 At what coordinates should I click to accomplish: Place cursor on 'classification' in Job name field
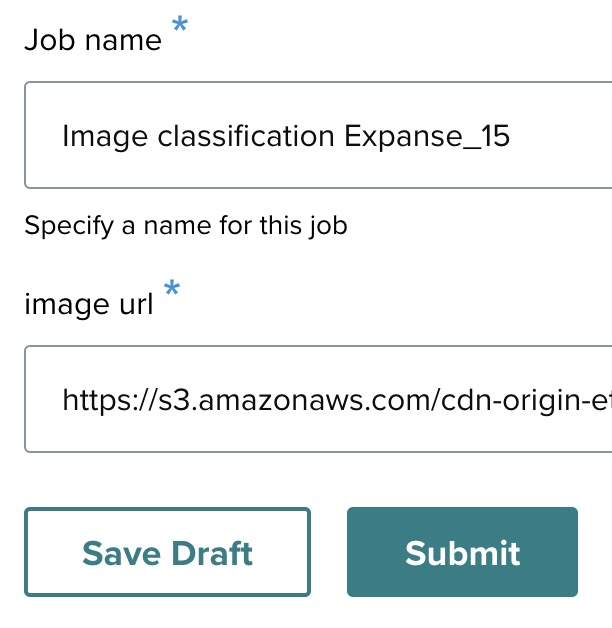(247, 136)
